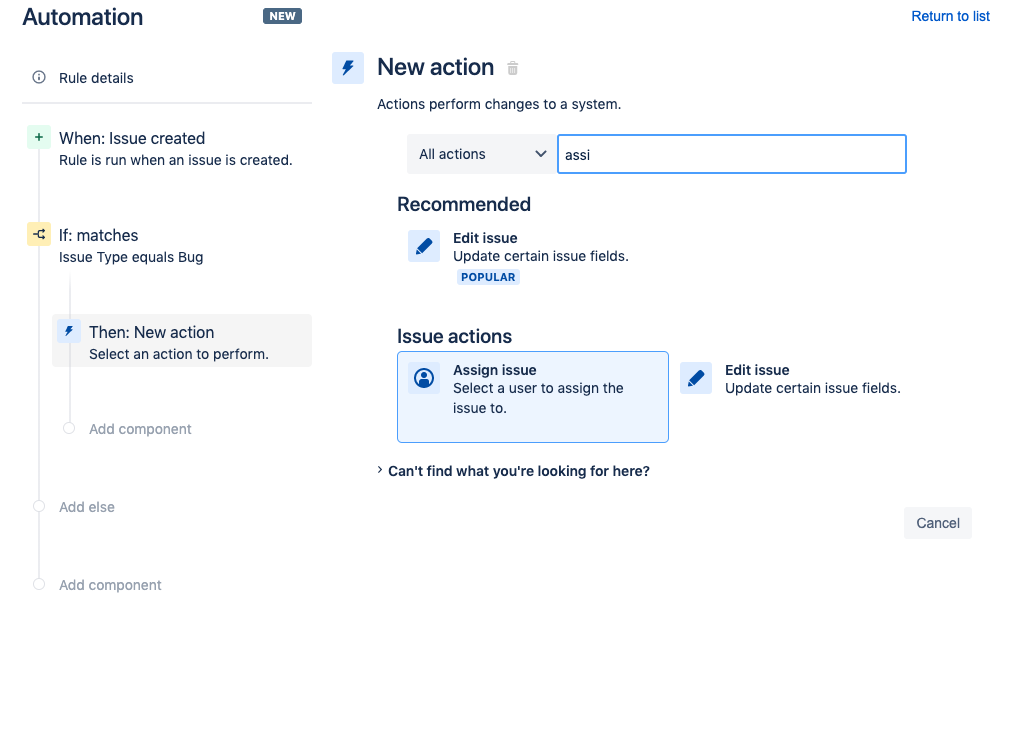Select the branch condition icon beside If: matches
This screenshot has height=753, width=1019.
click(38, 234)
